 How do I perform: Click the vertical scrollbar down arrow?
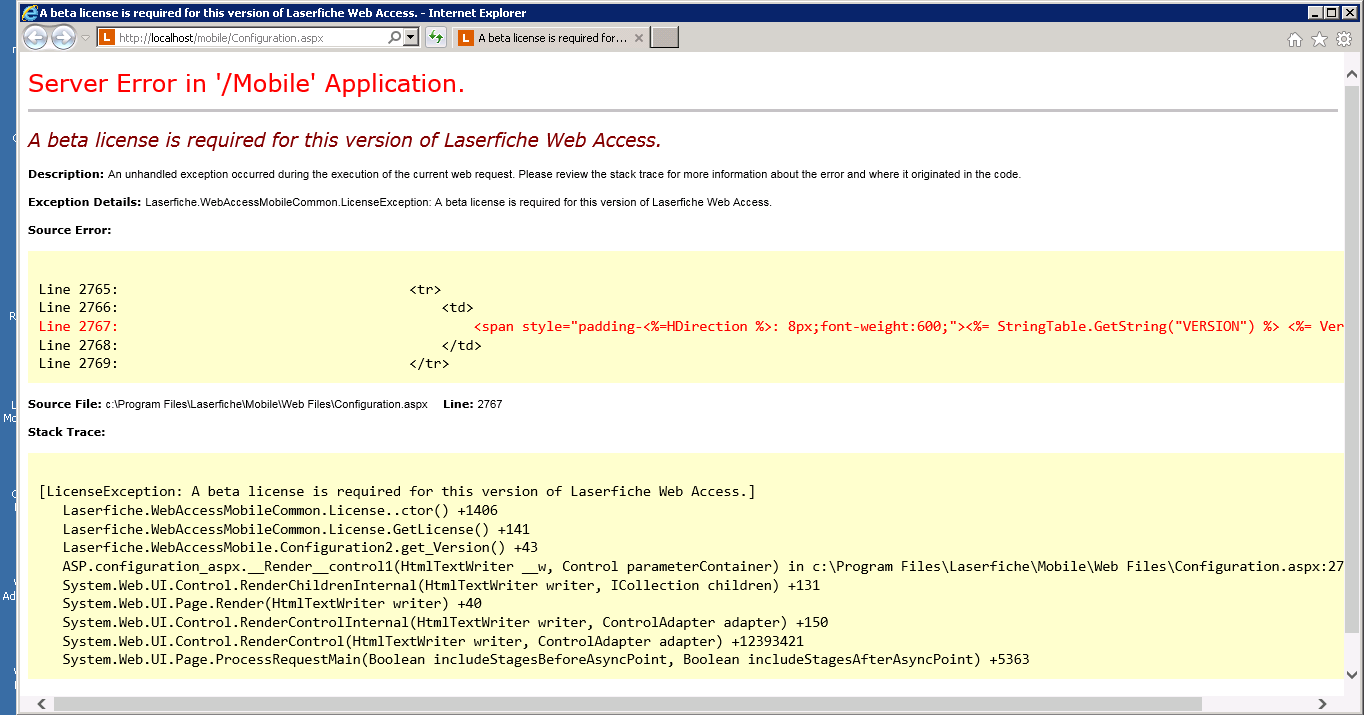(1352, 673)
